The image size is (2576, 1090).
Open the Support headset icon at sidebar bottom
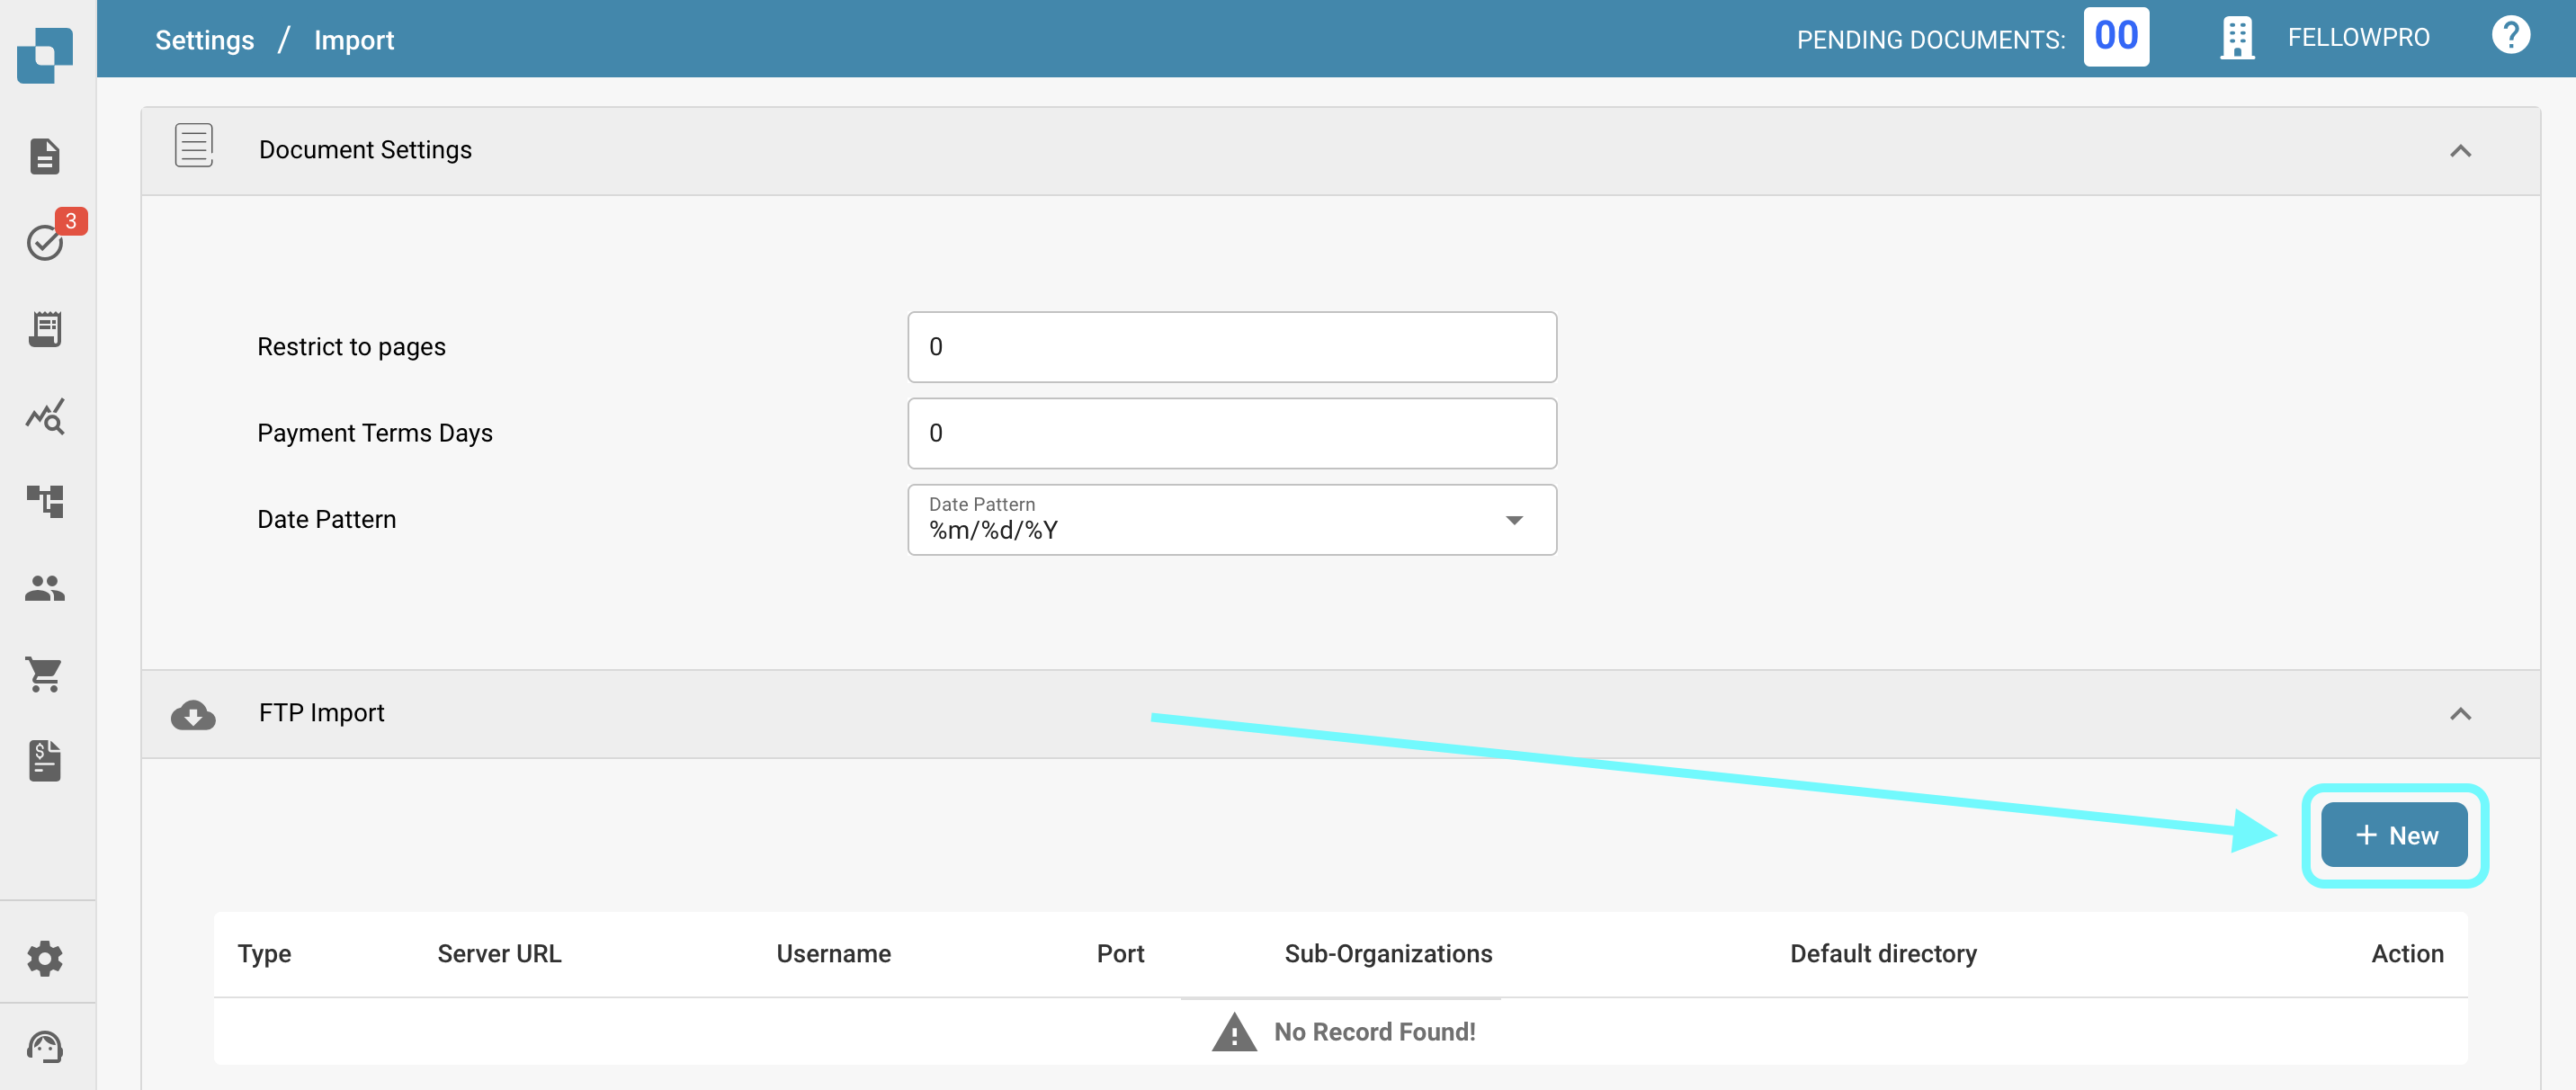pyautogui.click(x=44, y=1047)
